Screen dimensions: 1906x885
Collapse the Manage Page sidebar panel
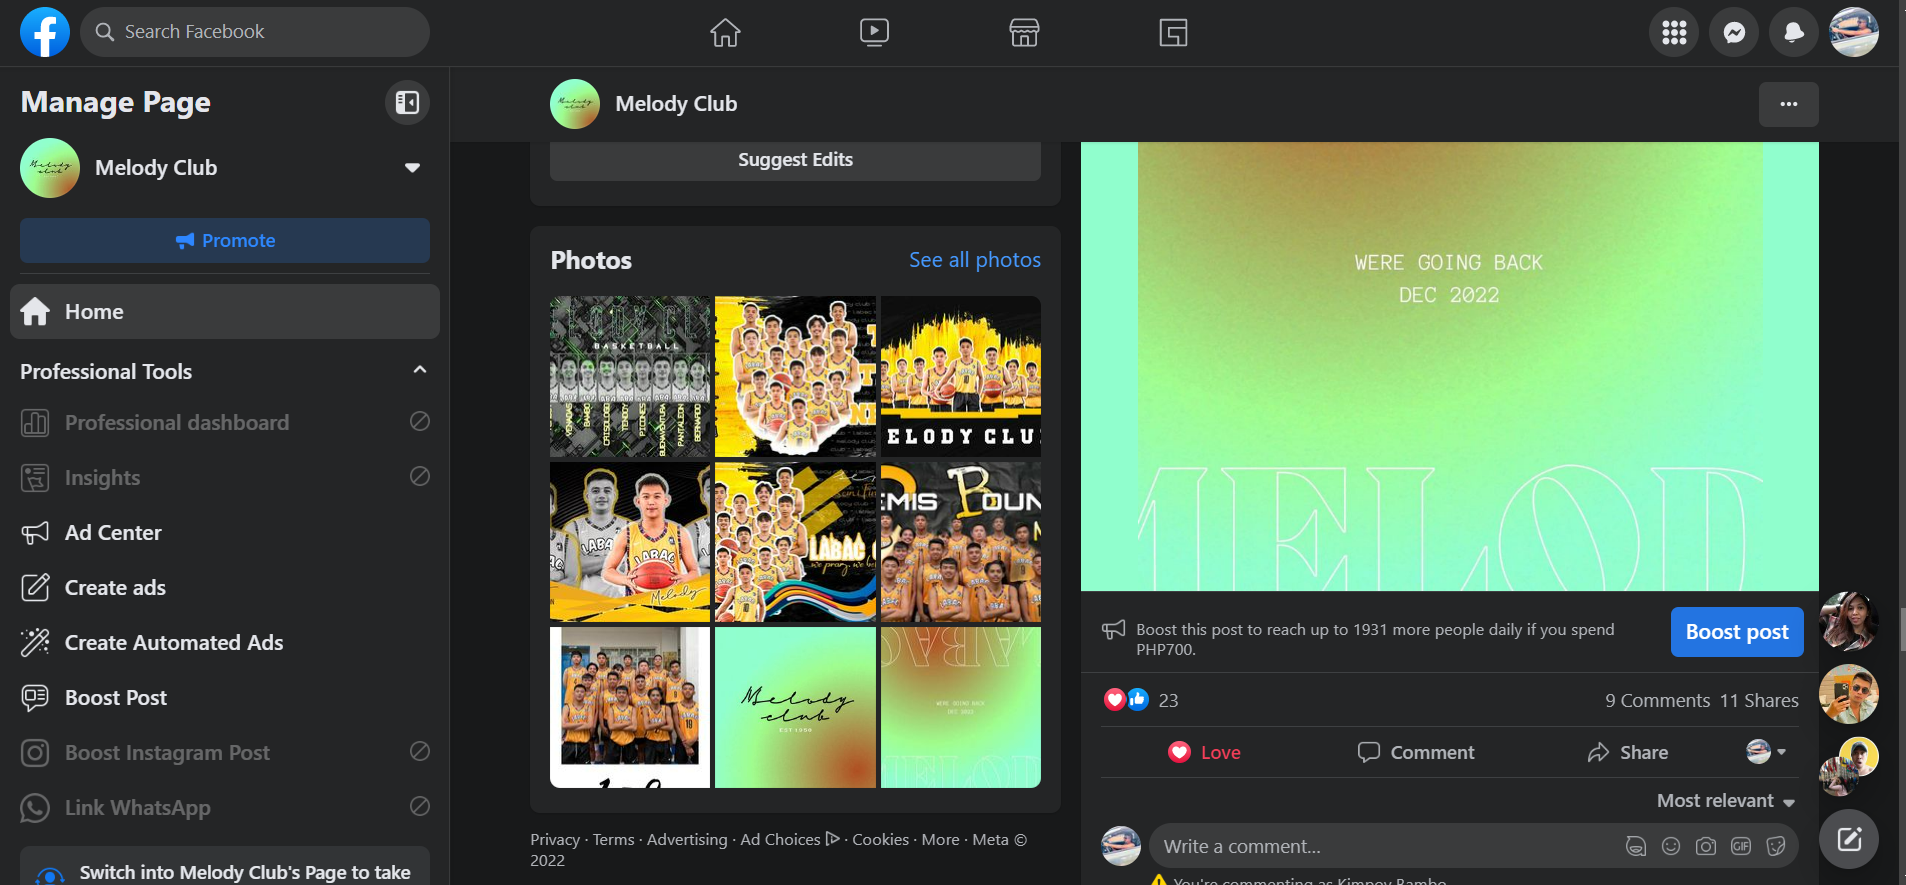click(407, 102)
